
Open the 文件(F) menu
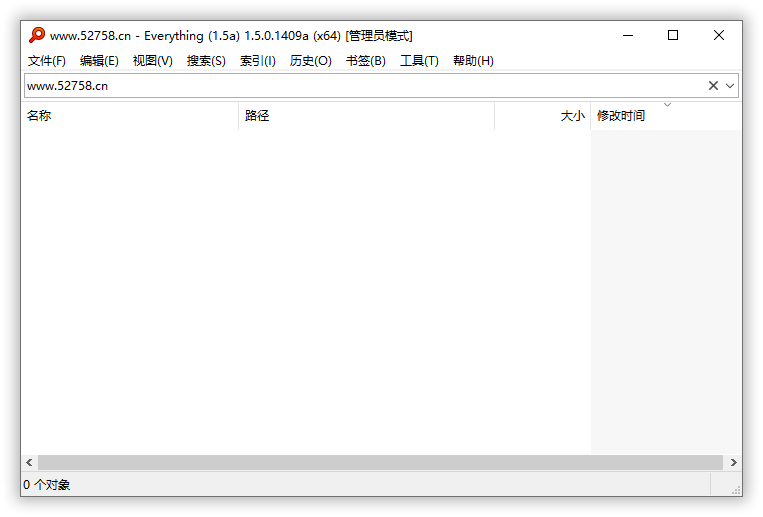[47, 61]
